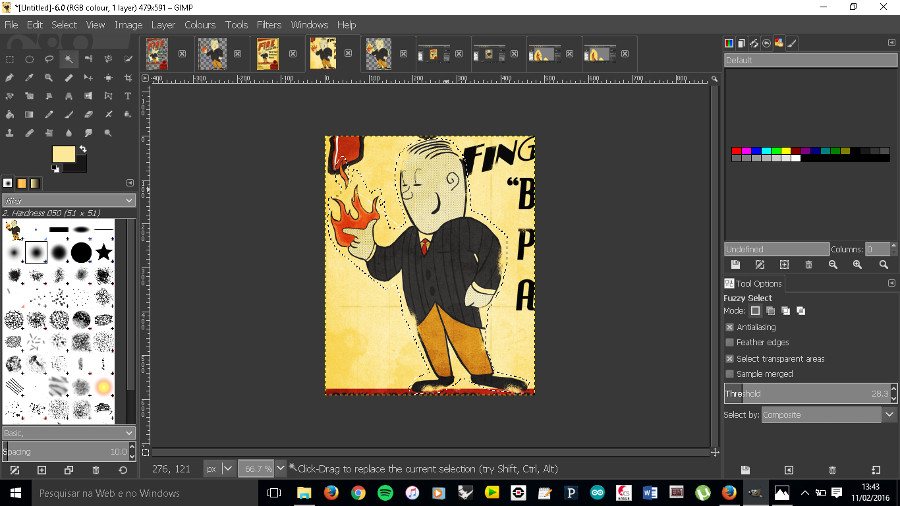900x506 pixels.
Task: Click the palette editor save icon
Action: click(x=735, y=264)
